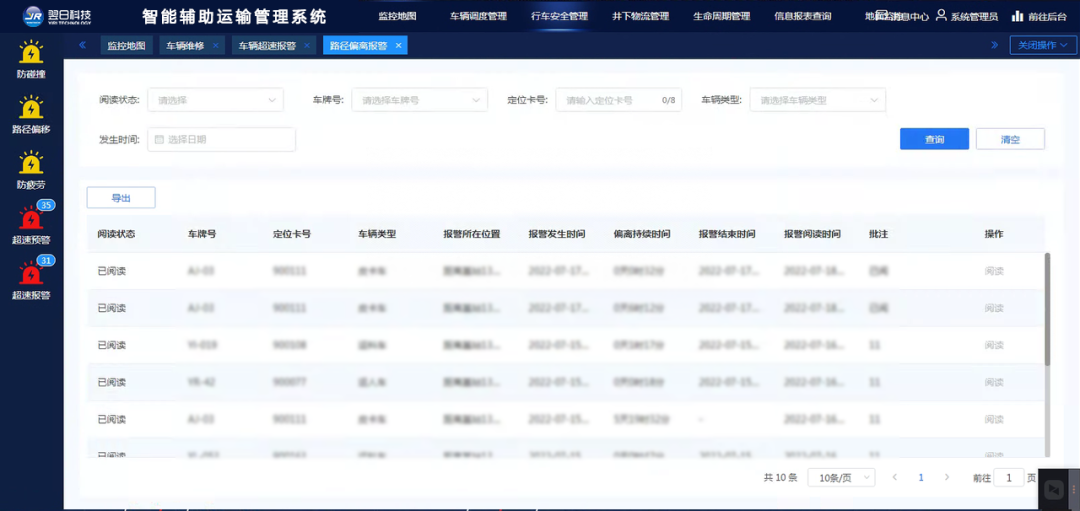Image resolution: width=1080 pixels, height=511 pixels.
Task: Close the 路径偏离报警 tab
Action: point(398,45)
